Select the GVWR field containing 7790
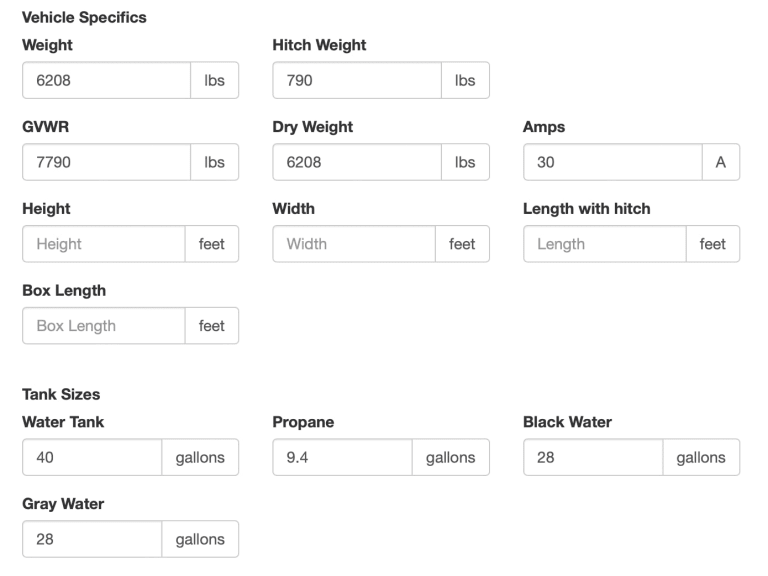Image resolution: width=768 pixels, height=576 pixels. click(x=106, y=162)
